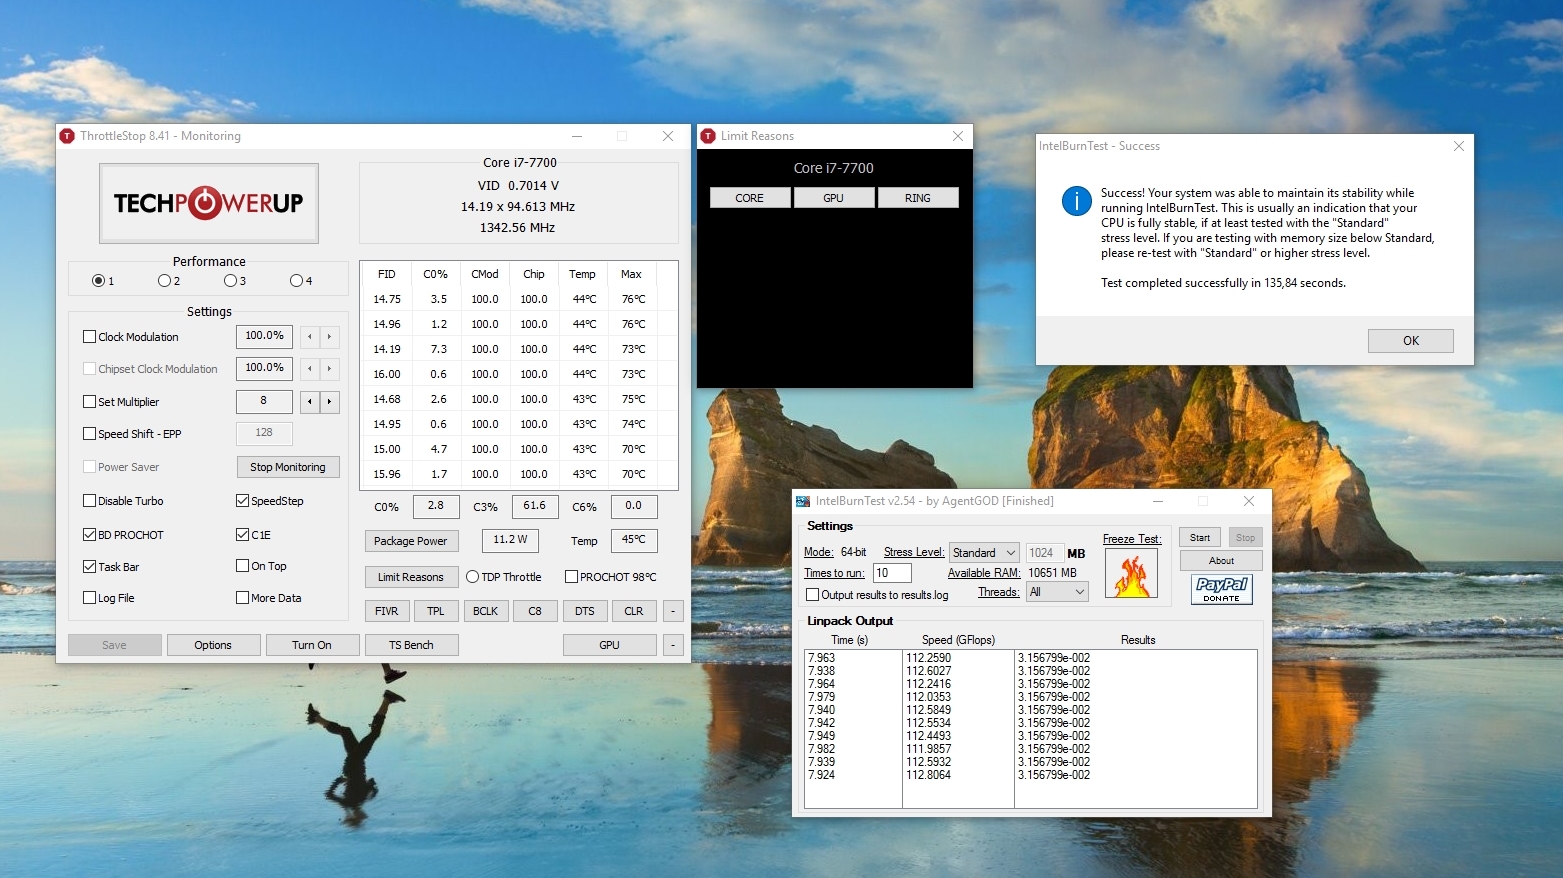Open the Threads dropdown

1057,592
